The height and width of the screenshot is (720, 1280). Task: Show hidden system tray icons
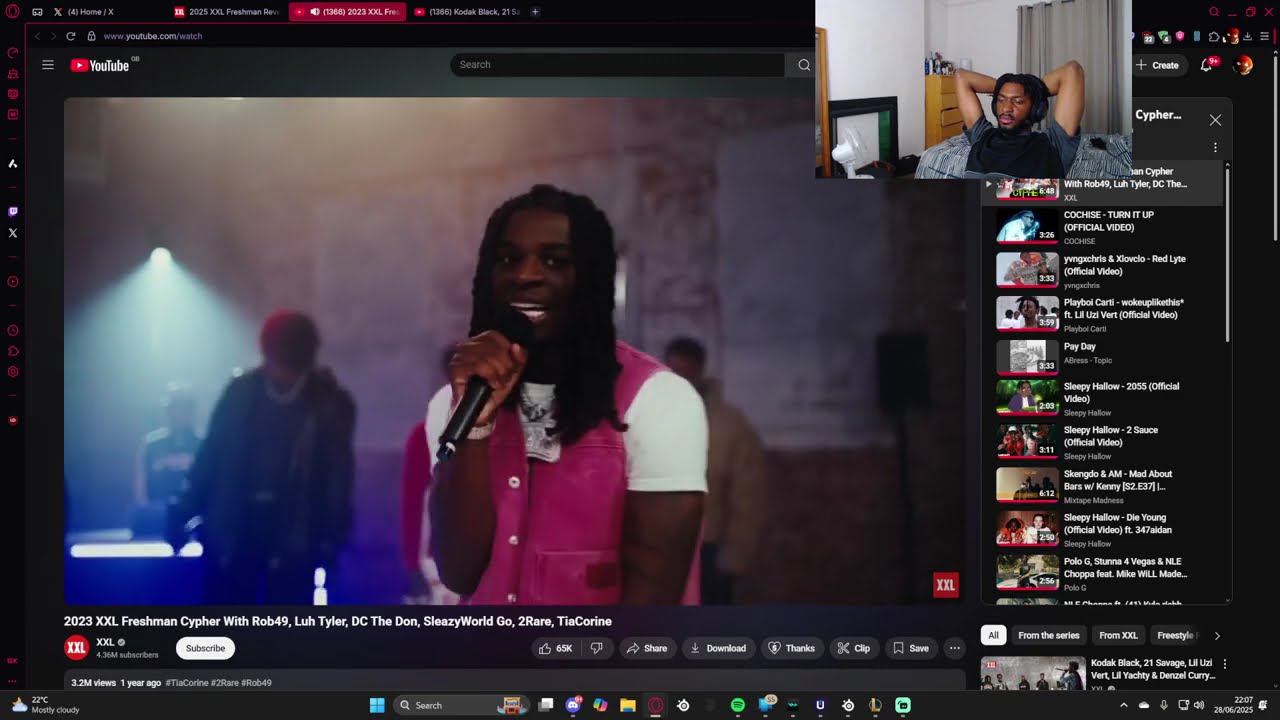point(1123,705)
